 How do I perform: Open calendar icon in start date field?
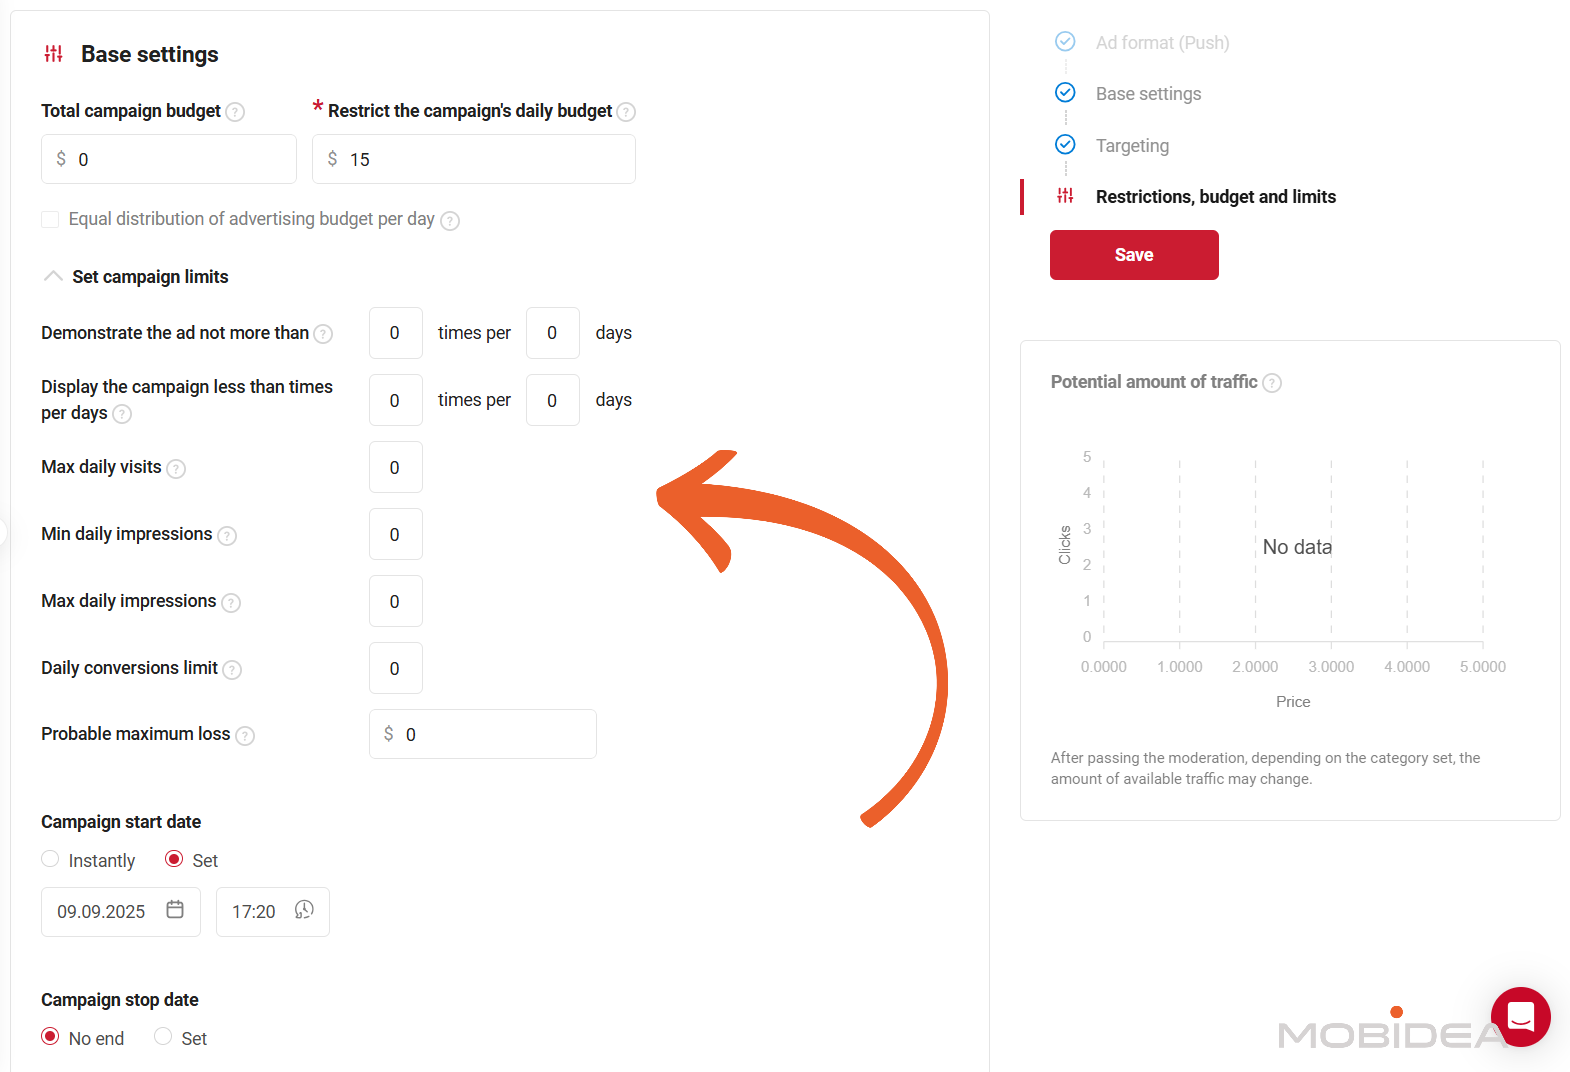(x=175, y=910)
